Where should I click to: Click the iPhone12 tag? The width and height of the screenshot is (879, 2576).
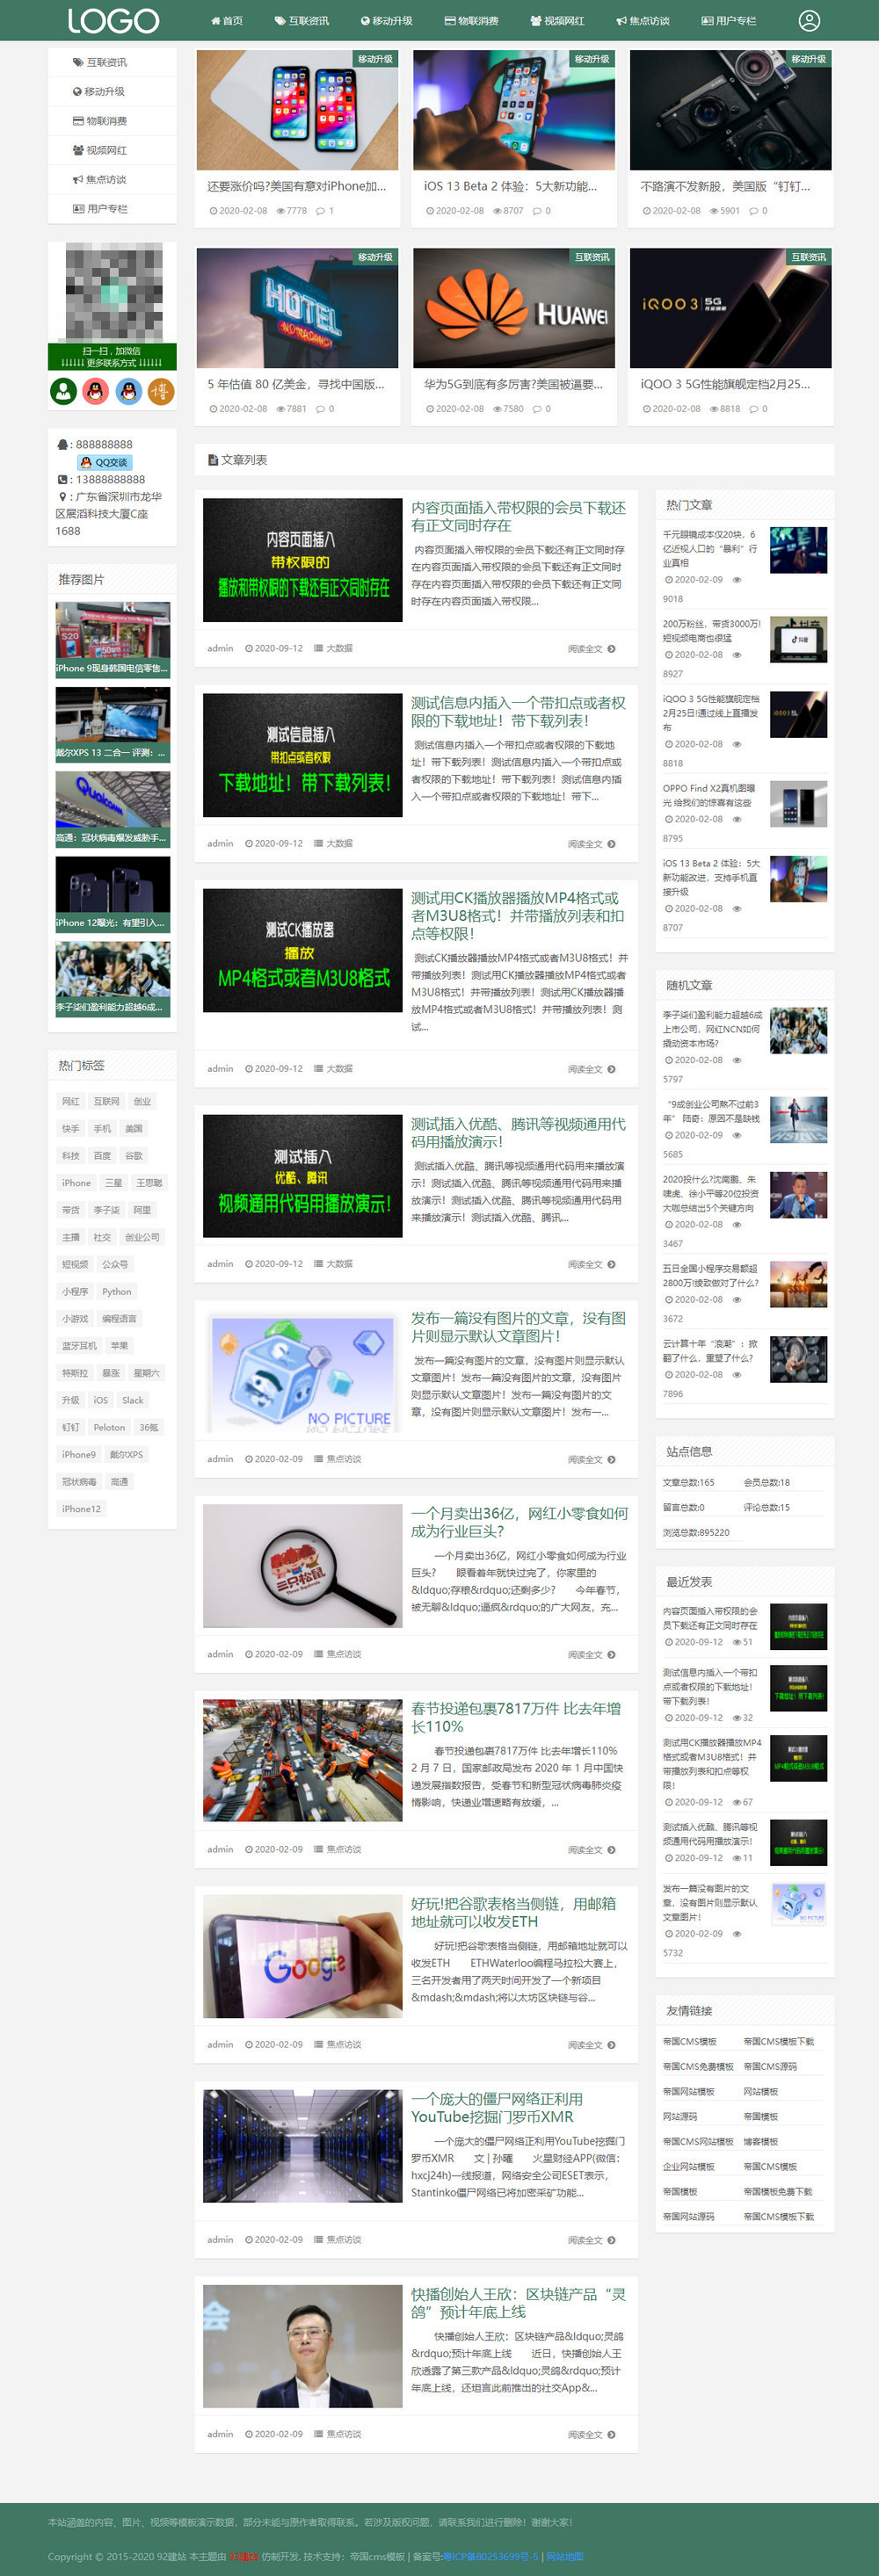tap(81, 1509)
